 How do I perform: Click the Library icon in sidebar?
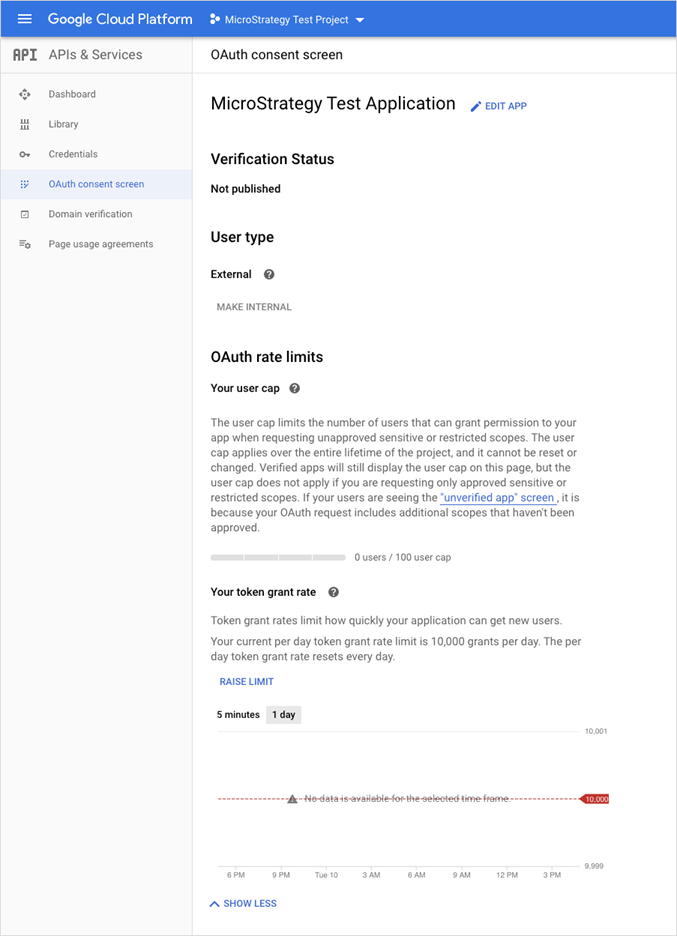pos(25,124)
